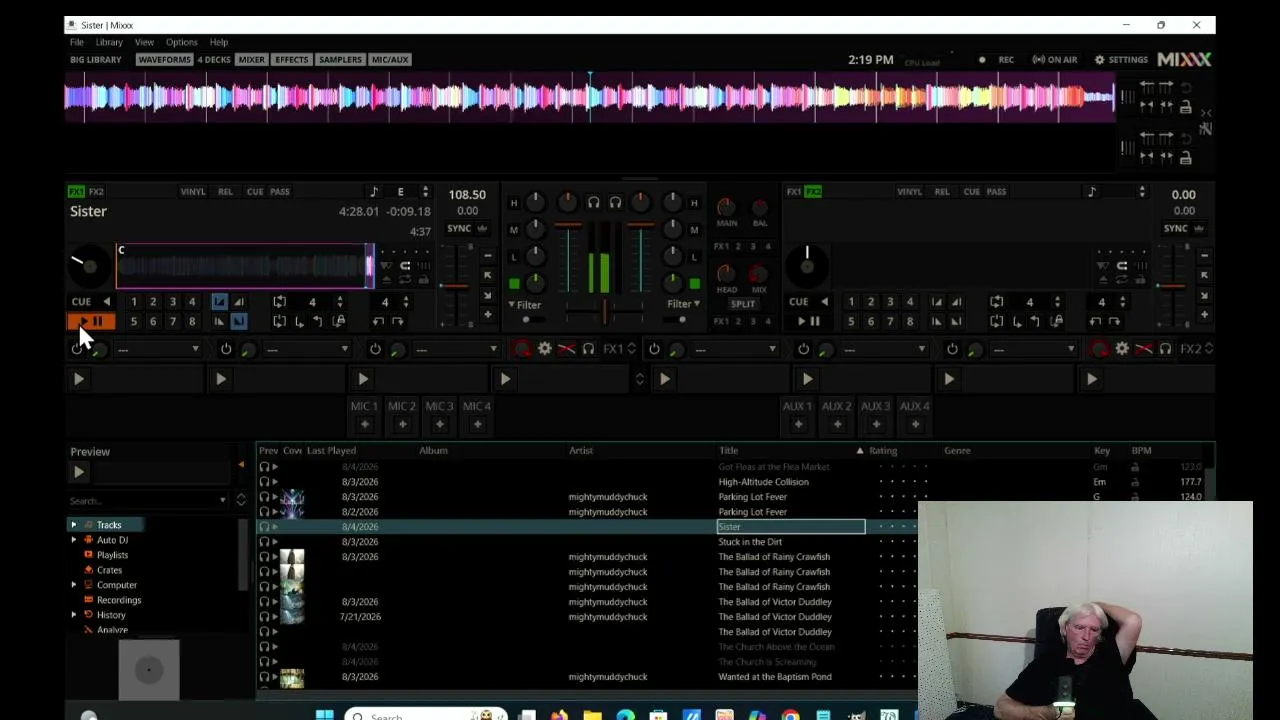Open the File menu

pyautogui.click(x=77, y=42)
